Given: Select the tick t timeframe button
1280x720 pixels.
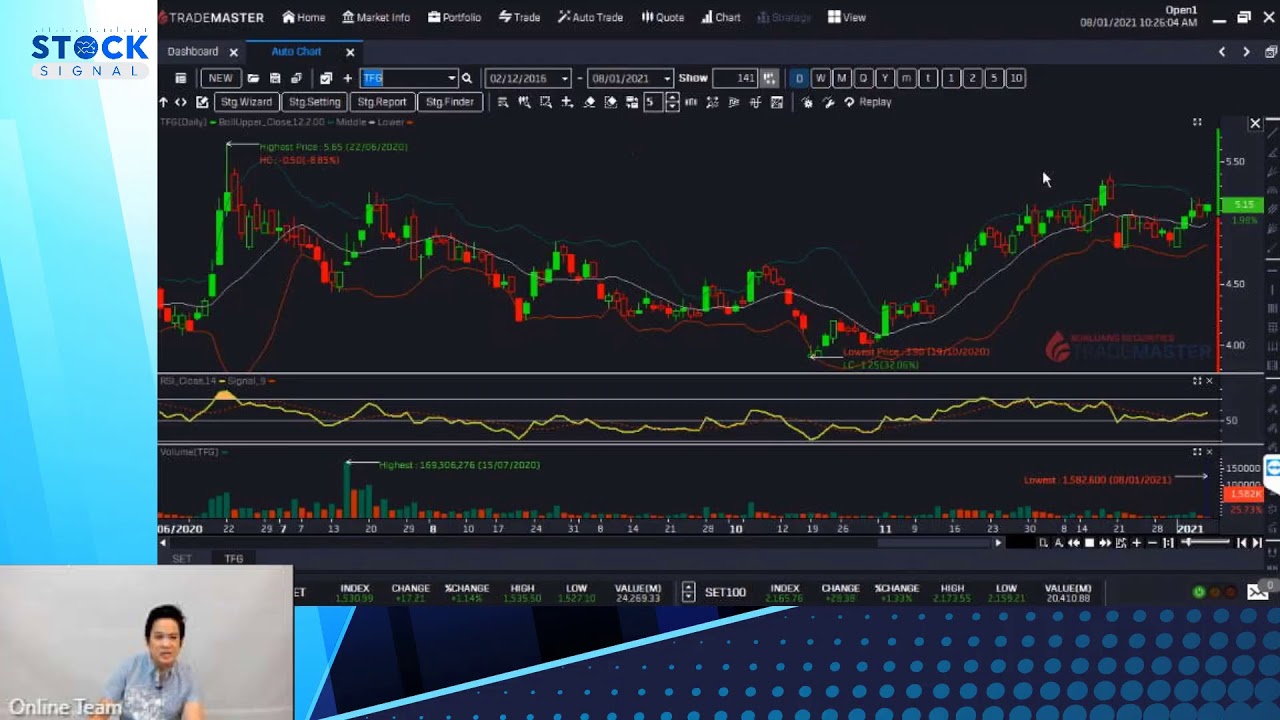Looking at the screenshot, I should click(928, 78).
